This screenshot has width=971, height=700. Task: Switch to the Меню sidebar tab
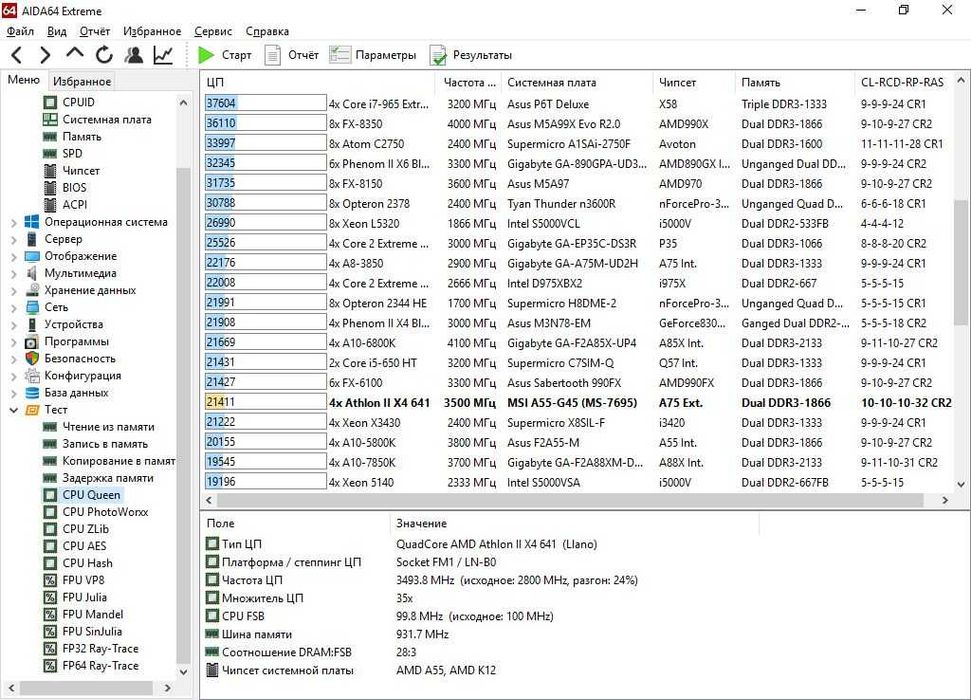(x=24, y=80)
